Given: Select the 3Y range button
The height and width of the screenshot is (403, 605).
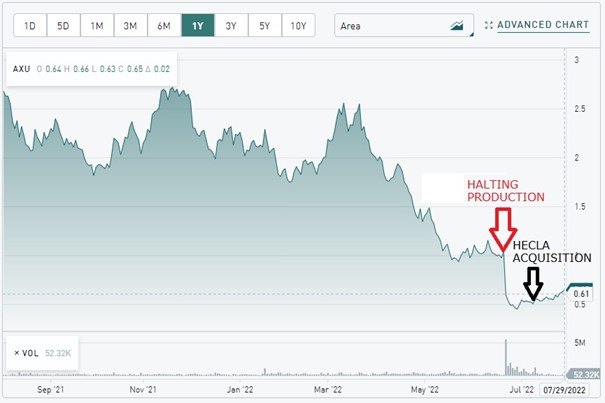Looking at the screenshot, I should [231, 25].
